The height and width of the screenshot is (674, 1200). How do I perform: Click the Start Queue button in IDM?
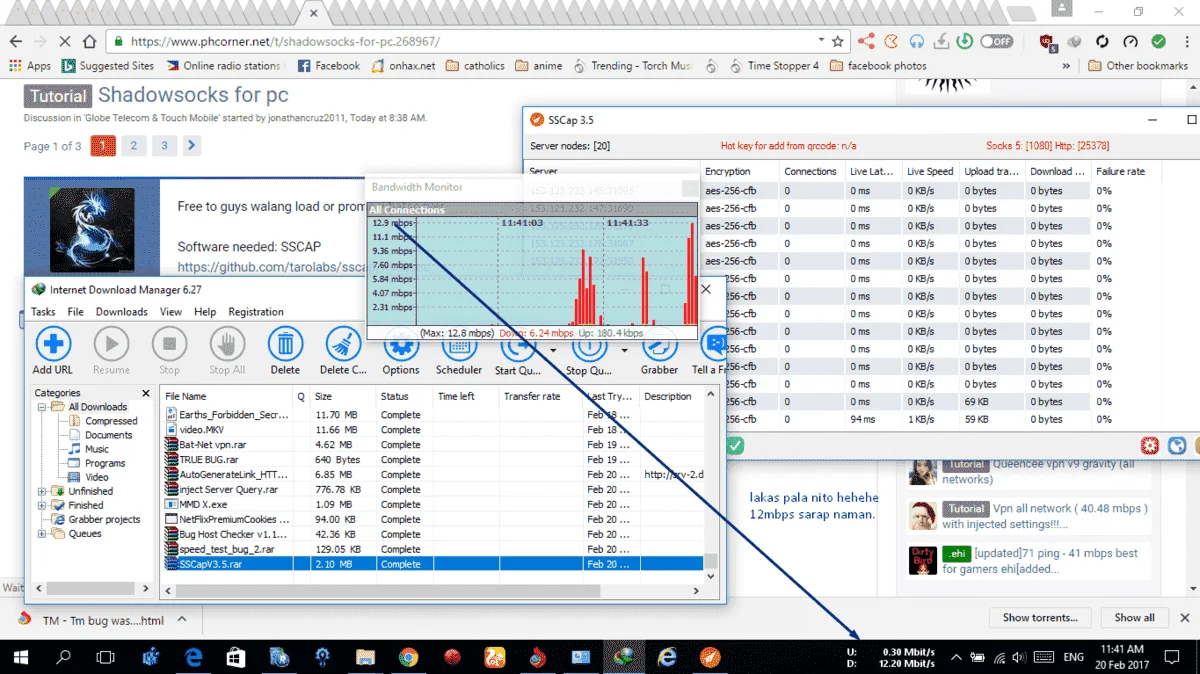coord(517,350)
